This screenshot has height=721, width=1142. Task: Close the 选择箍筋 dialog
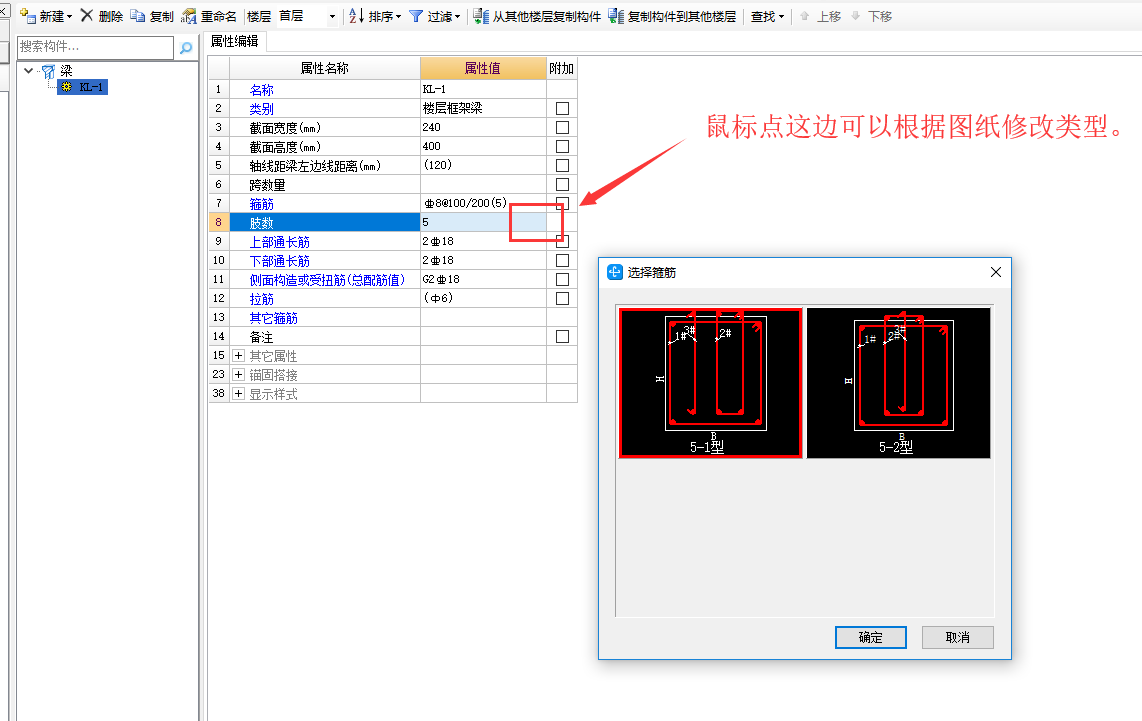click(996, 272)
